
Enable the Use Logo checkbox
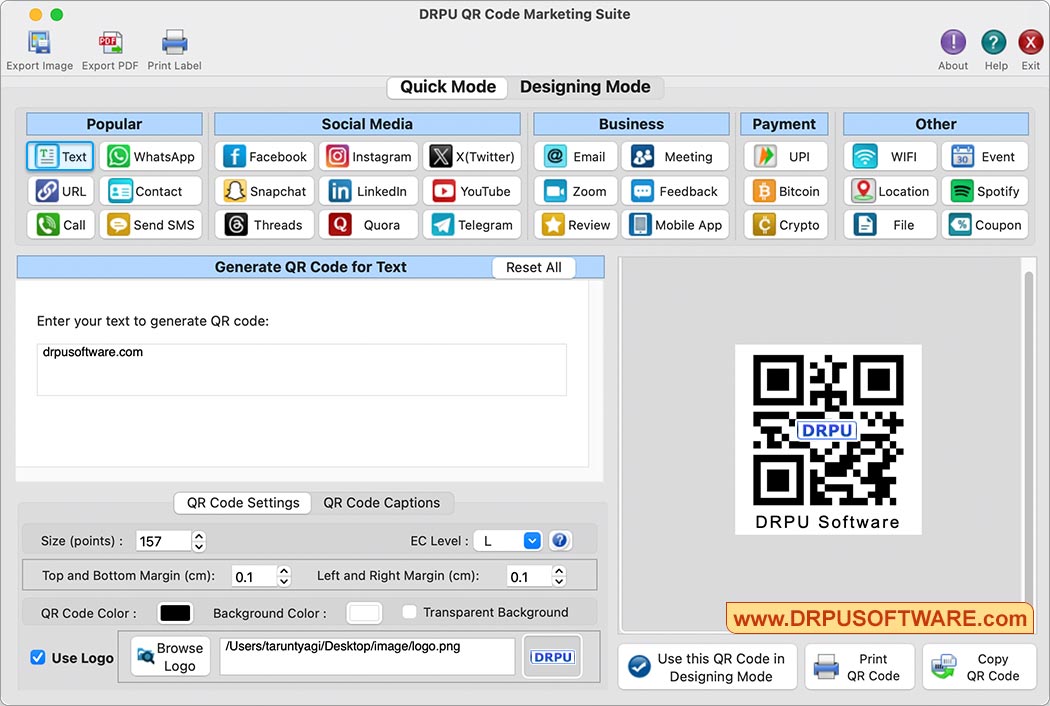click(x=37, y=657)
